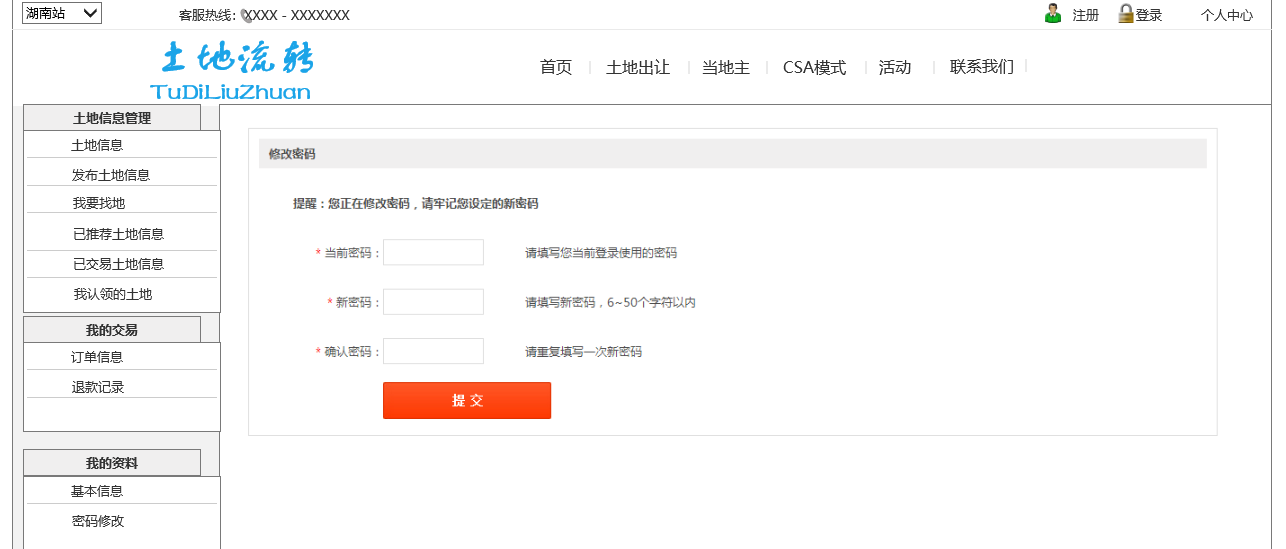
Task: Focus the 当前密码 input field
Action: [433, 252]
